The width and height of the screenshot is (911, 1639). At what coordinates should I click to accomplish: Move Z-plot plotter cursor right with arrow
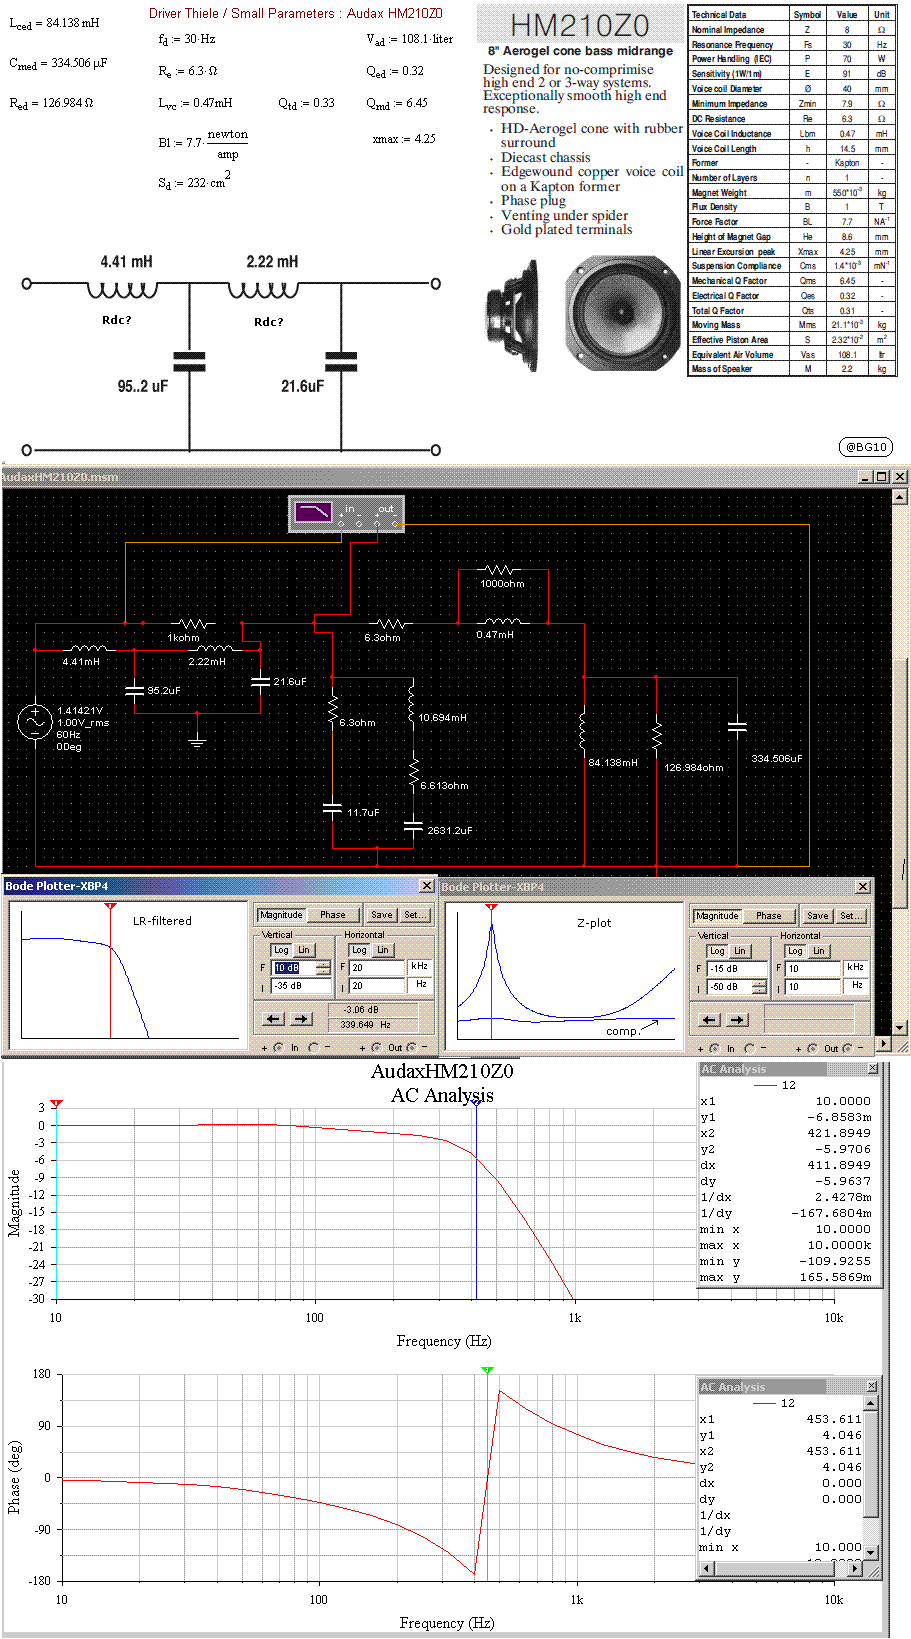(x=737, y=1020)
